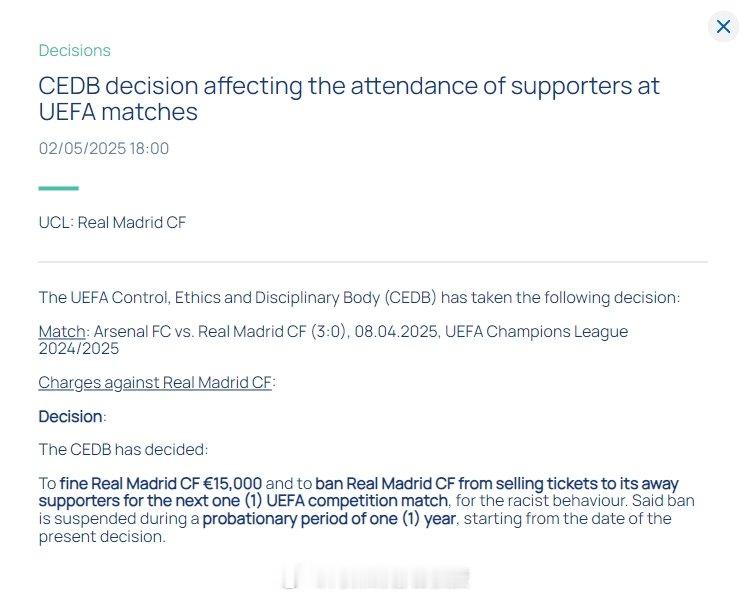The width and height of the screenshot is (750, 597).
Task: Close the decision popup with the X icon
Action: [x=723, y=26]
